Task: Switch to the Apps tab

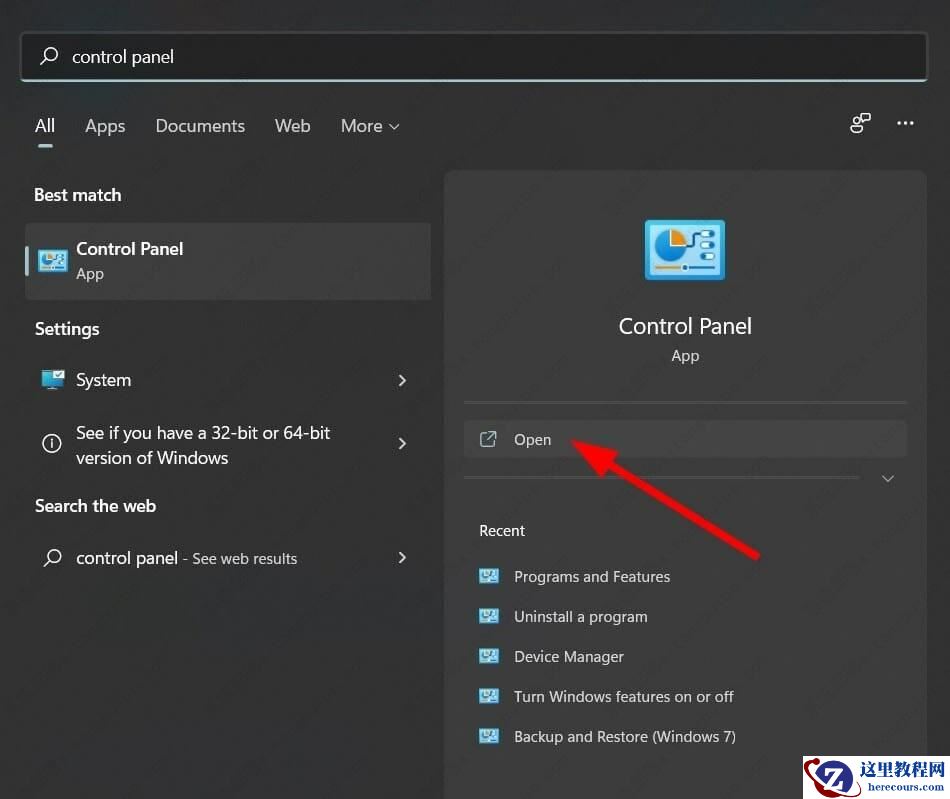Action: point(105,126)
